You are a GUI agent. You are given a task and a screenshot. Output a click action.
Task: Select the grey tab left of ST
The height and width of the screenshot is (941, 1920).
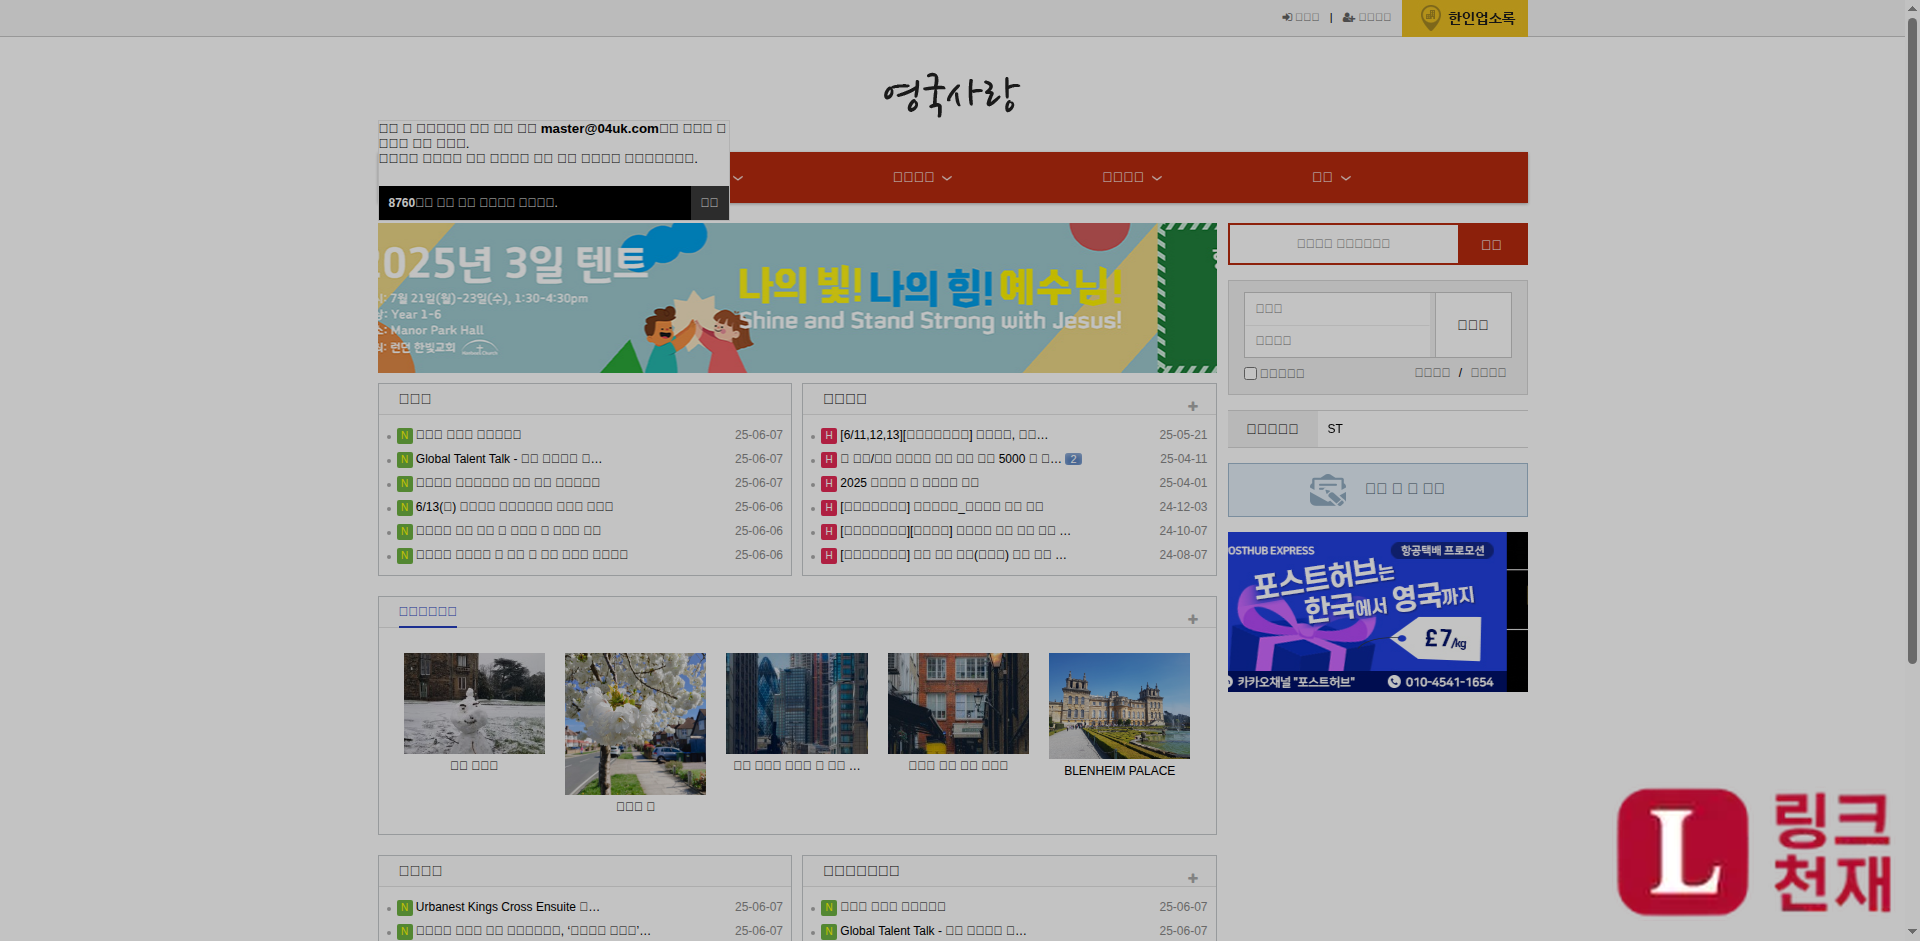1272,429
